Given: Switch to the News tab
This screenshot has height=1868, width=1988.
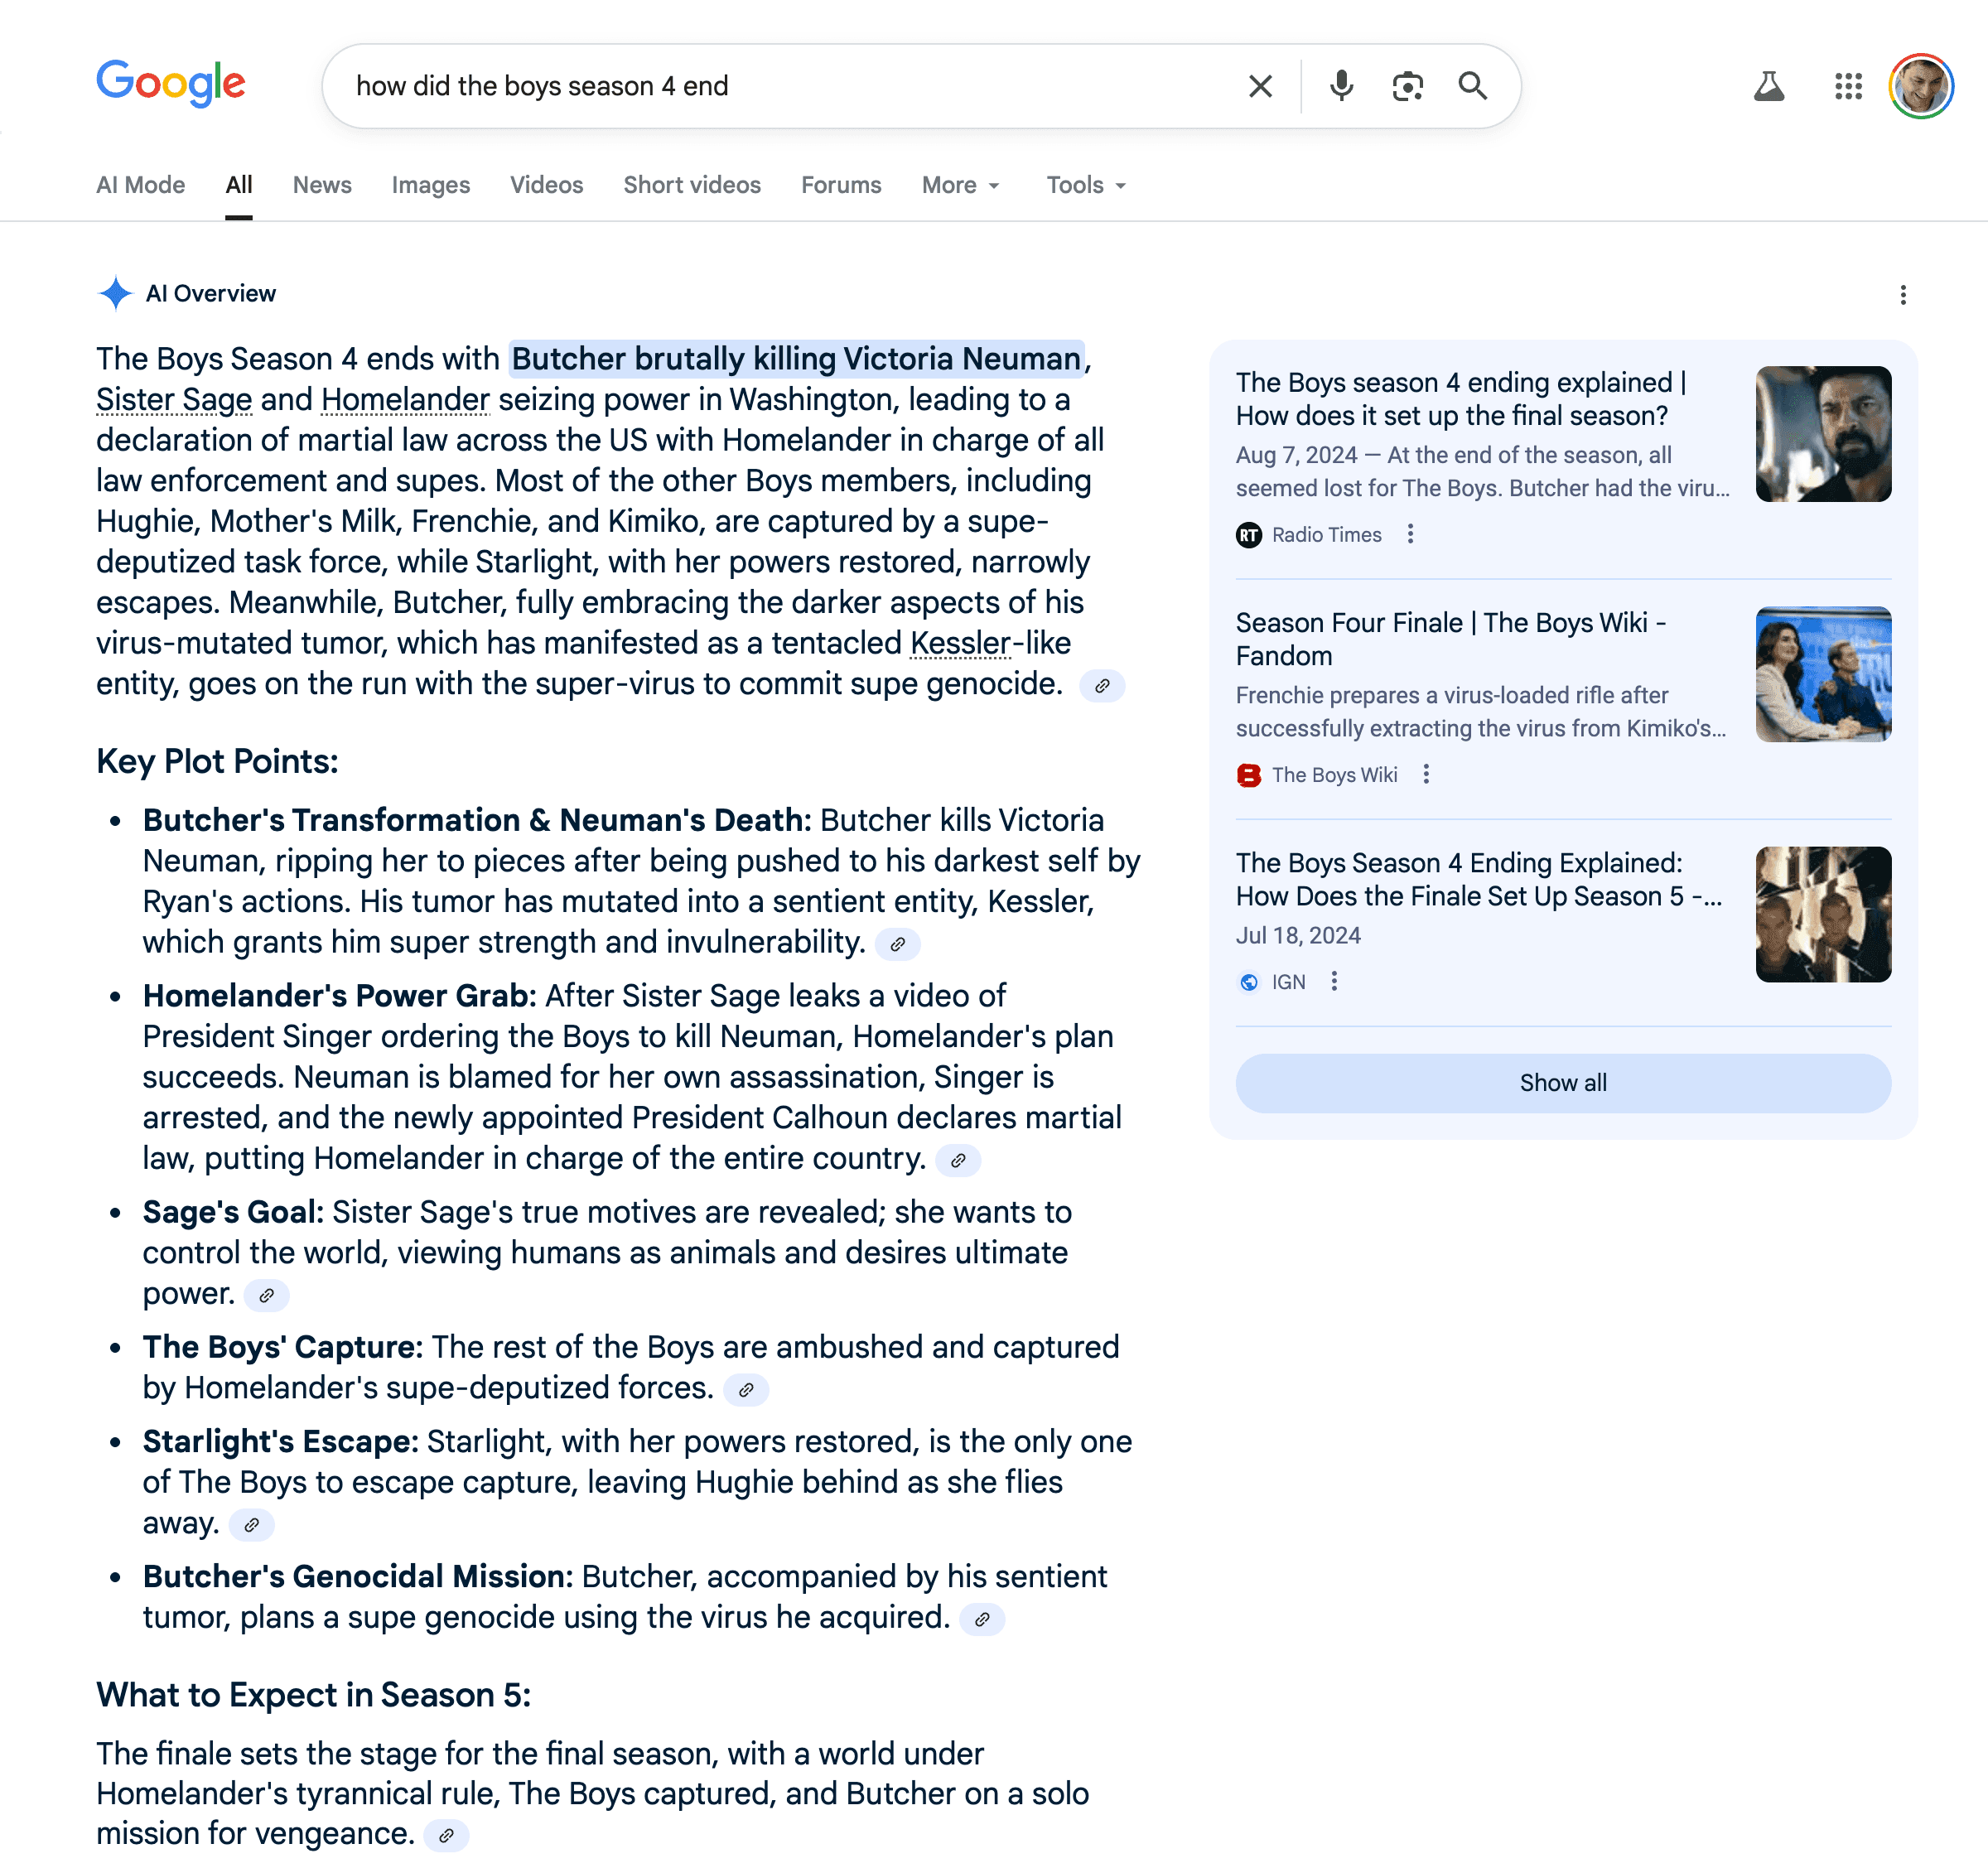Looking at the screenshot, I should (322, 185).
